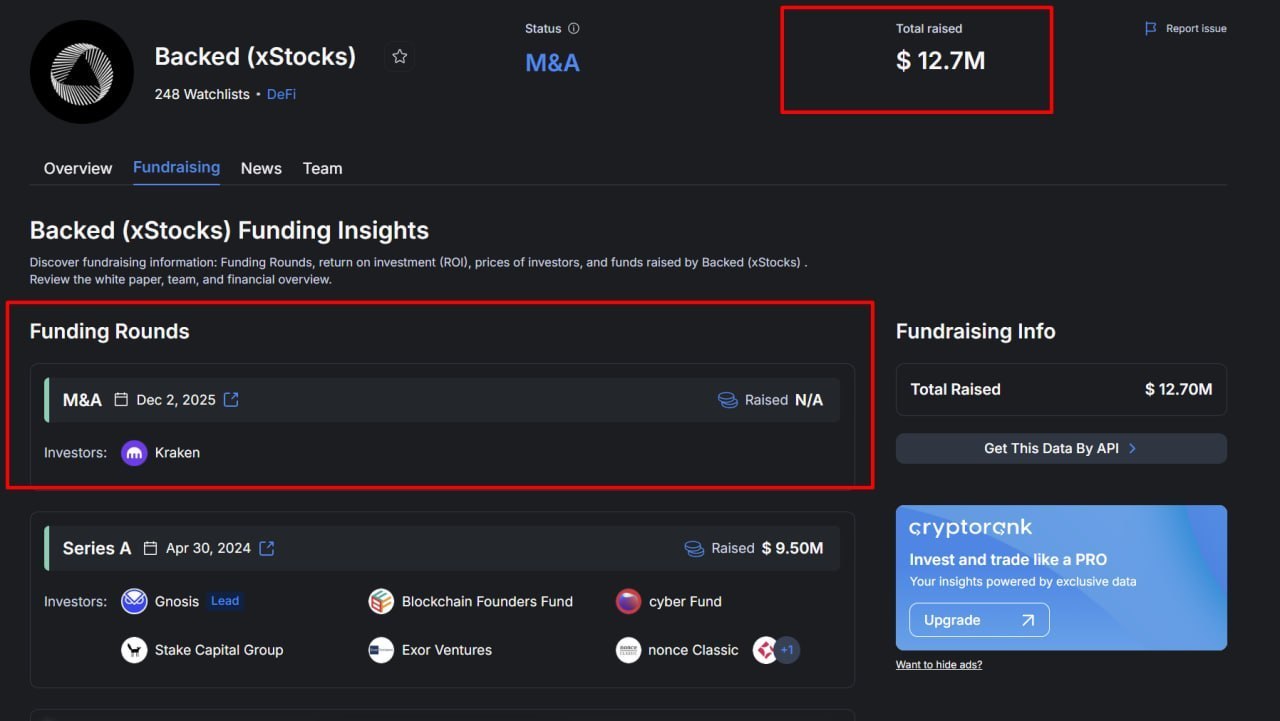Screen dimensions: 1280x721
Task: Click the Gnosis investor logo
Action: coord(134,601)
